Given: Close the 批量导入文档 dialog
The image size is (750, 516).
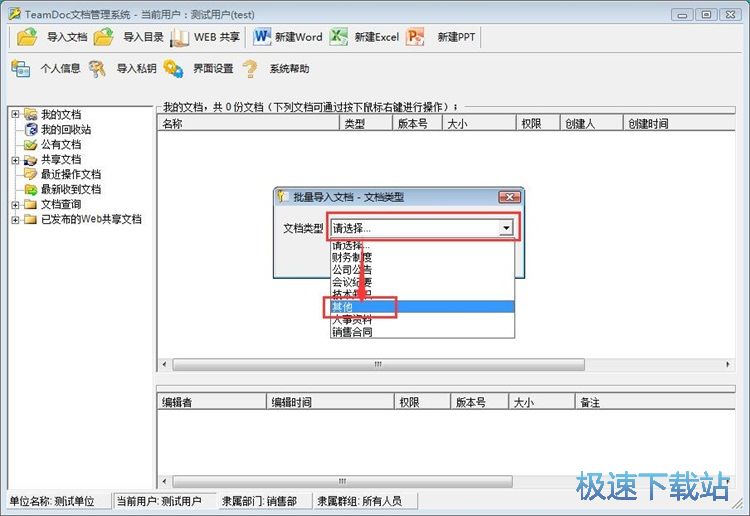Looking at the screenshot, I should (509, 197).
